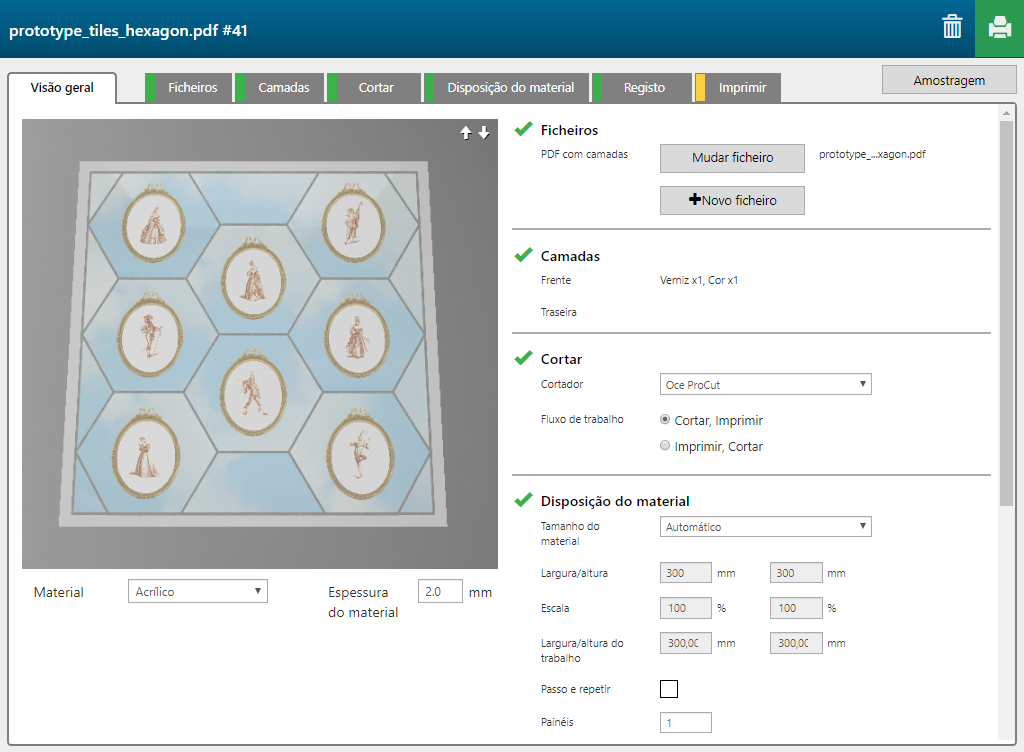Click the job title prototype_tiles_hexagon.pdf #41

coord(128,31)
